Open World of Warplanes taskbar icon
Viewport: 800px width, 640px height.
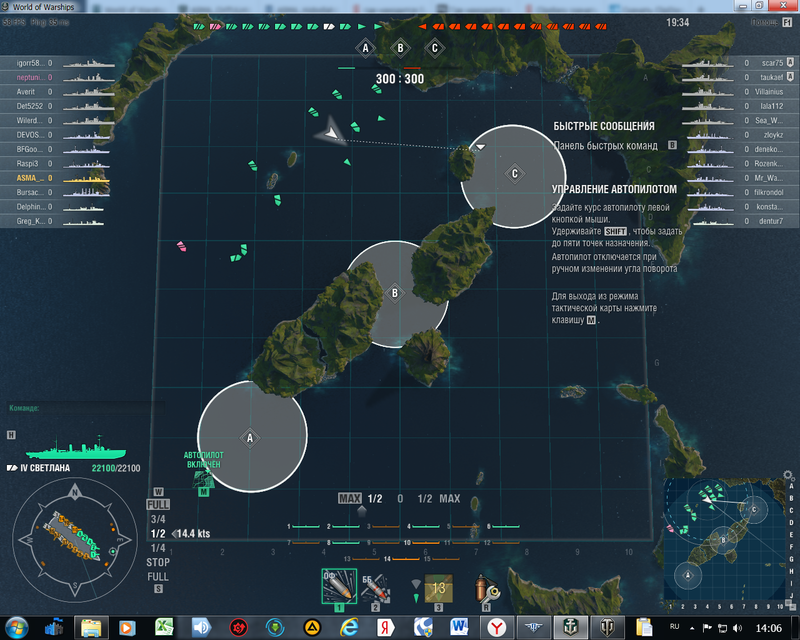[533, 627]
